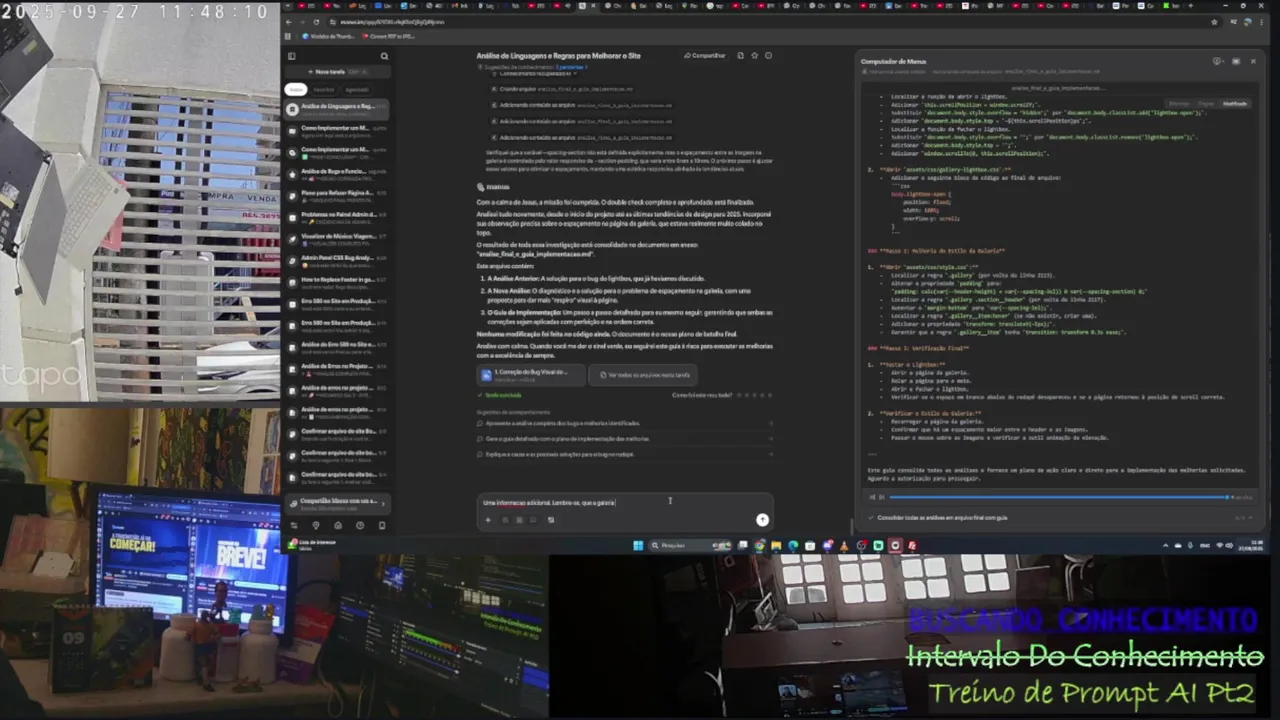Viewport: 1280px width, 720px height.
Task: Click the mobile device icon at sidebar bottom
Action: (x=381, y=526)
